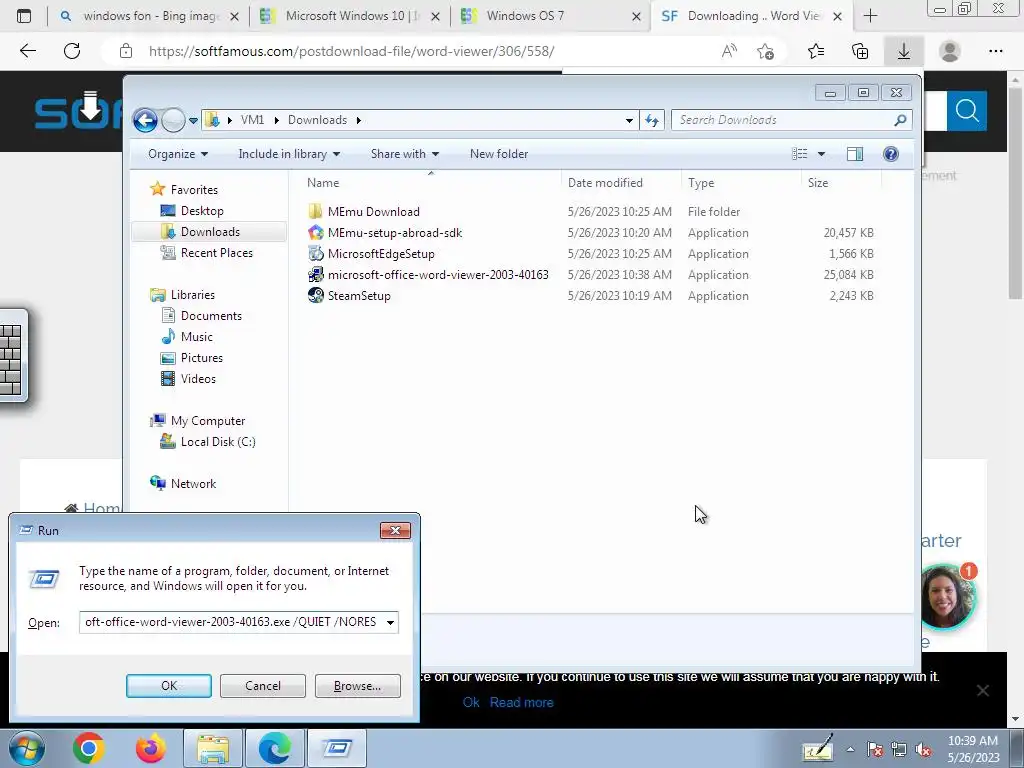Open Documents library

pos(211,316)
